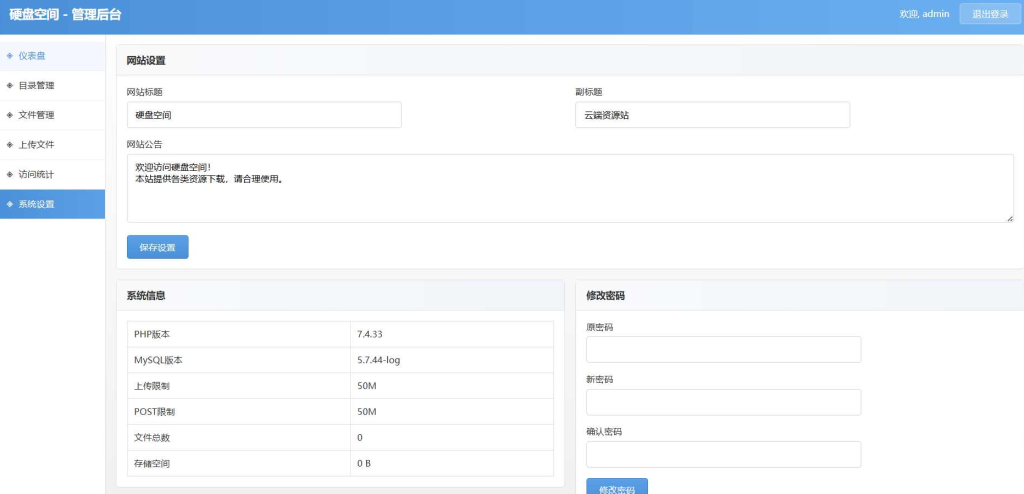Click the 欢迎, admin text
The image size is (1024, 494).
[924, 14]
